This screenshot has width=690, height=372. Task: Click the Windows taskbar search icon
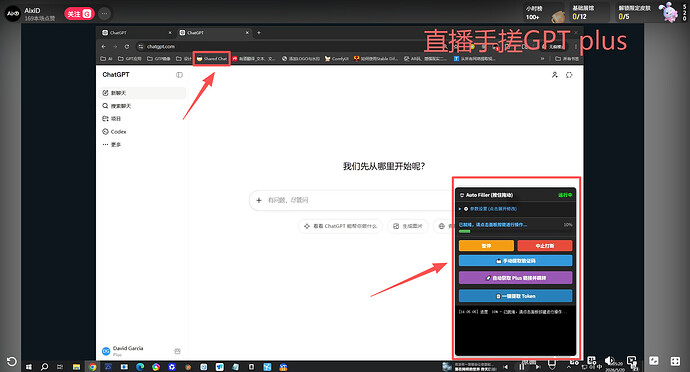point(44,366)
